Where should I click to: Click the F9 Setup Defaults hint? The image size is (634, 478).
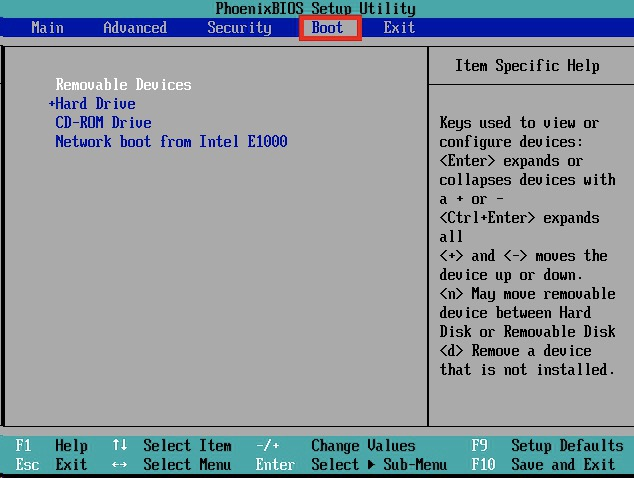(x=547, y=445)
